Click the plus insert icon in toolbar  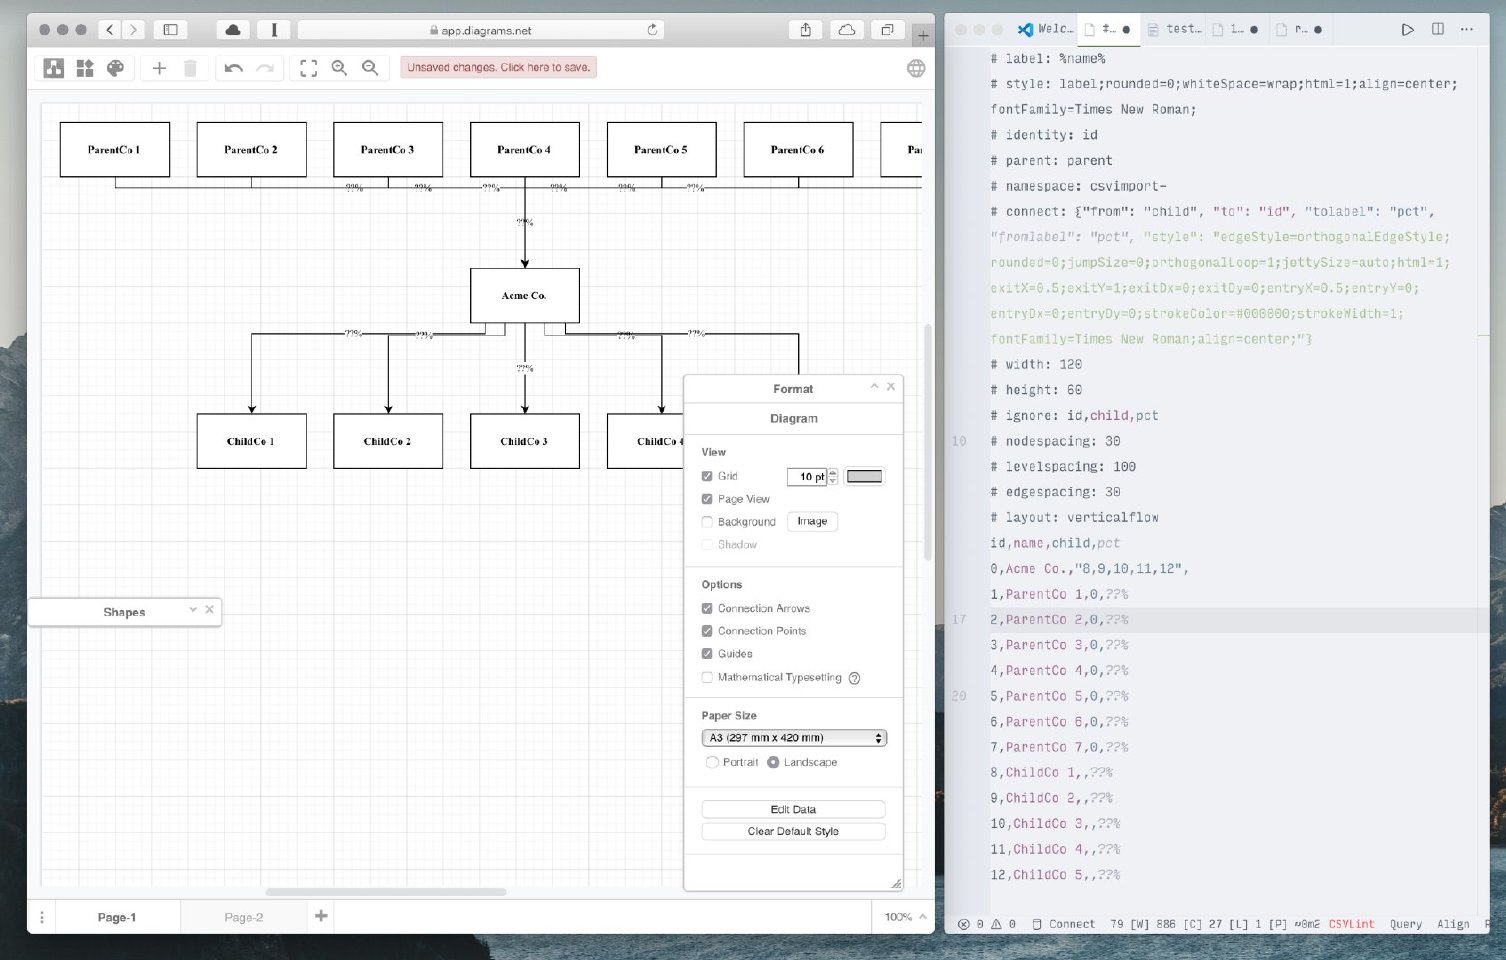click(x=159, y=68)
